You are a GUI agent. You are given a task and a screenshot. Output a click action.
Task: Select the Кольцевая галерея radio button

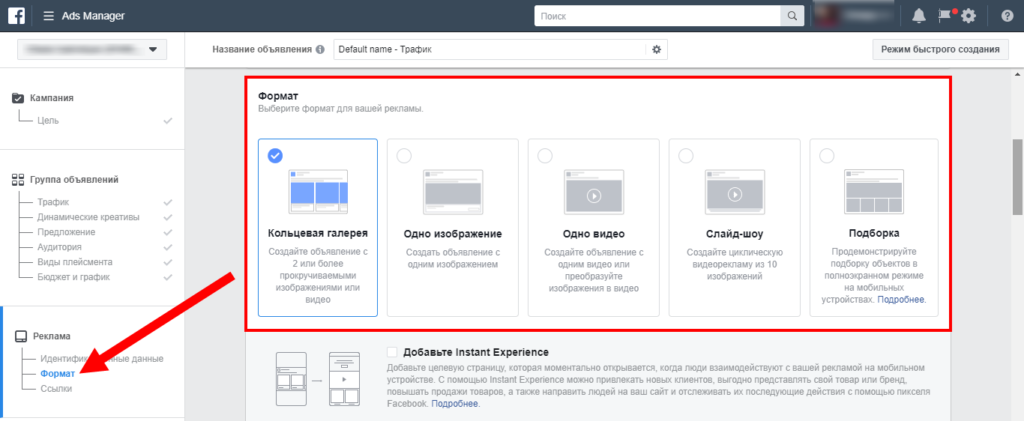point(276,156)
